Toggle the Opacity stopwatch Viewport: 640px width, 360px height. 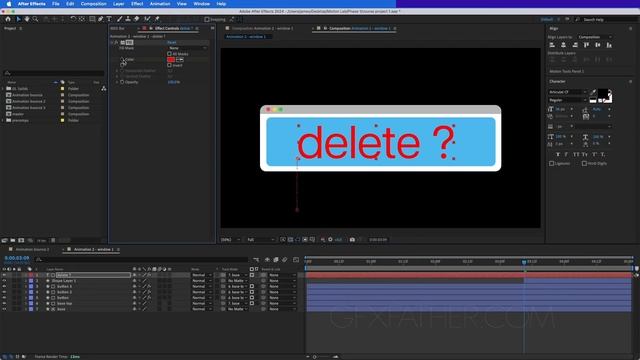click(122, 82)
